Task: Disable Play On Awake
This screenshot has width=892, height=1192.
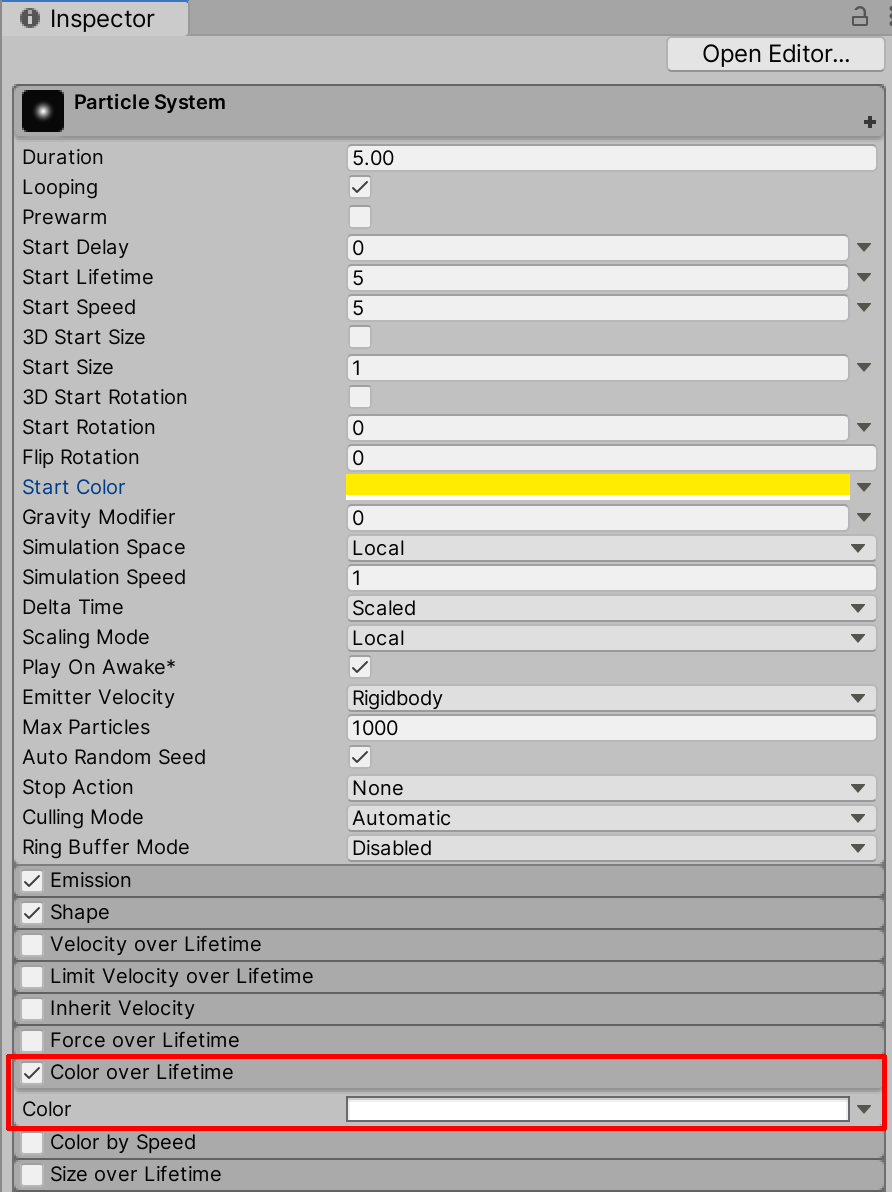Action: 358,667
